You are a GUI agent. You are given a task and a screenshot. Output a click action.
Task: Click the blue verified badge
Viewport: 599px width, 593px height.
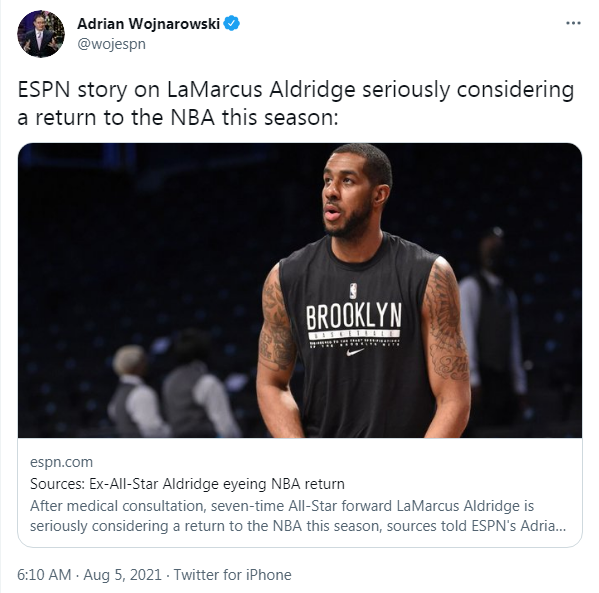[x=232, y=23]
